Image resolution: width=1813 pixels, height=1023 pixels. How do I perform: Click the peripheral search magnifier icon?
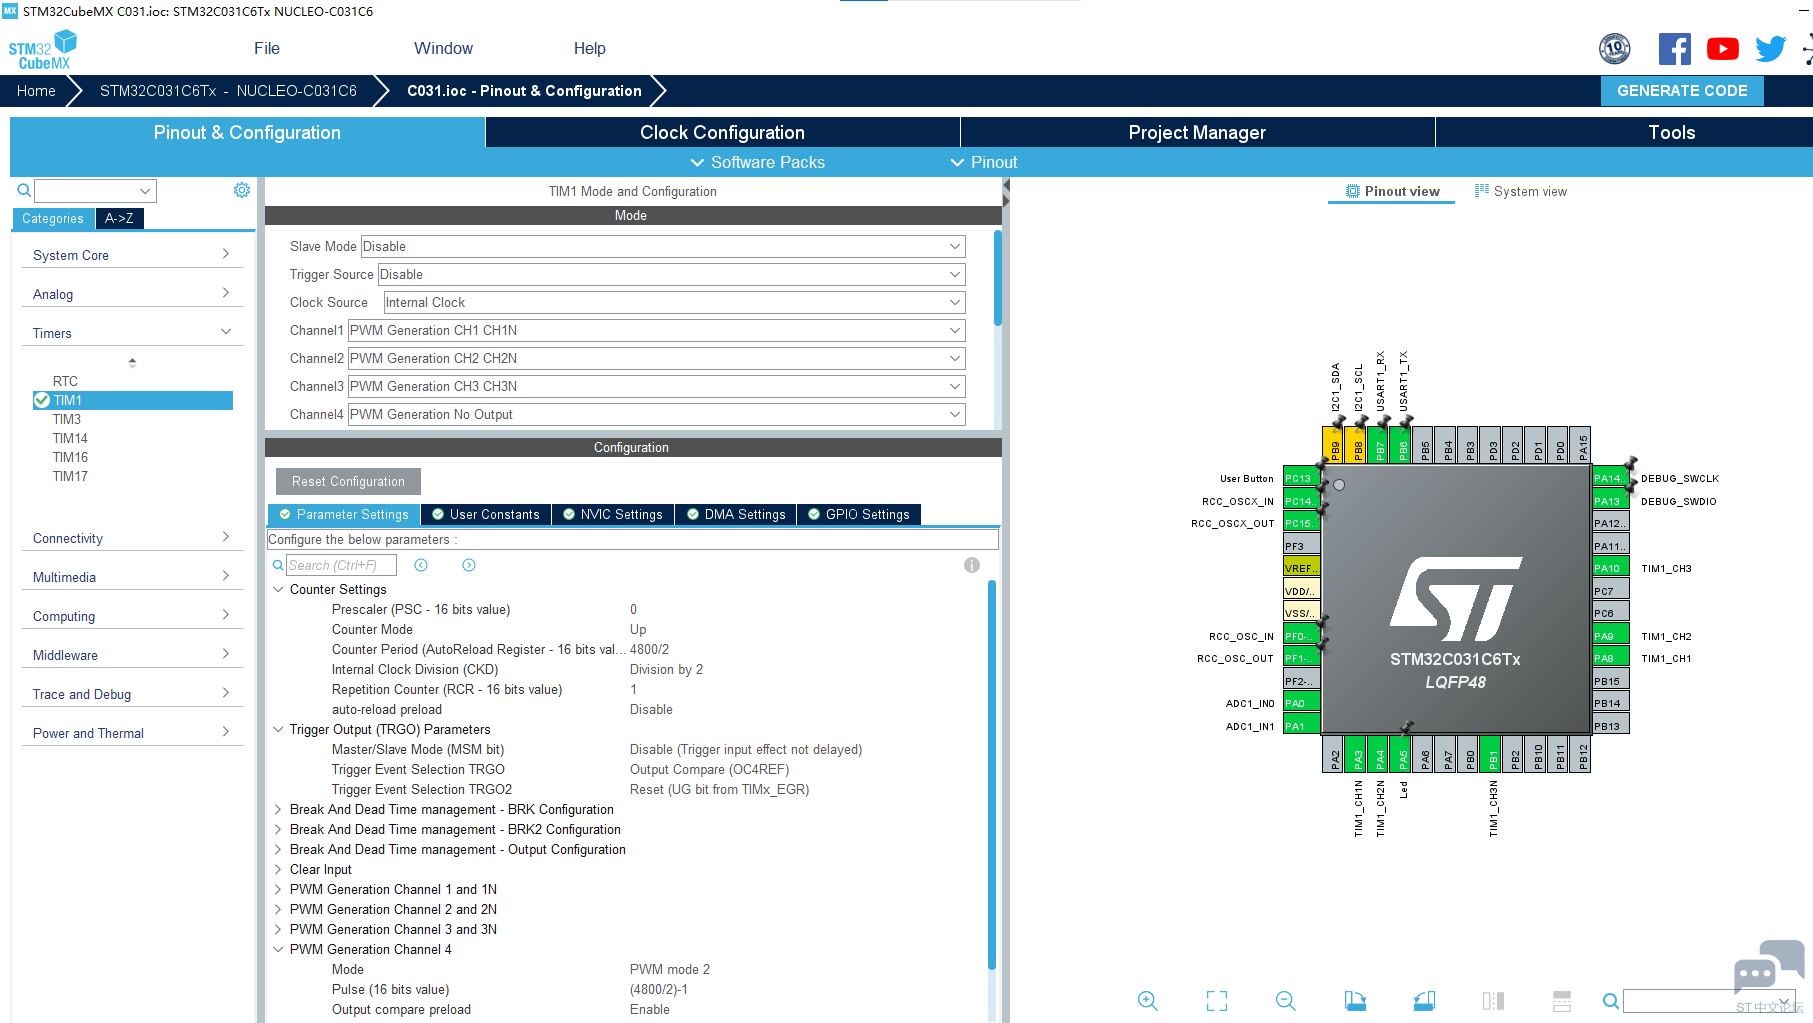coord(24,190)
